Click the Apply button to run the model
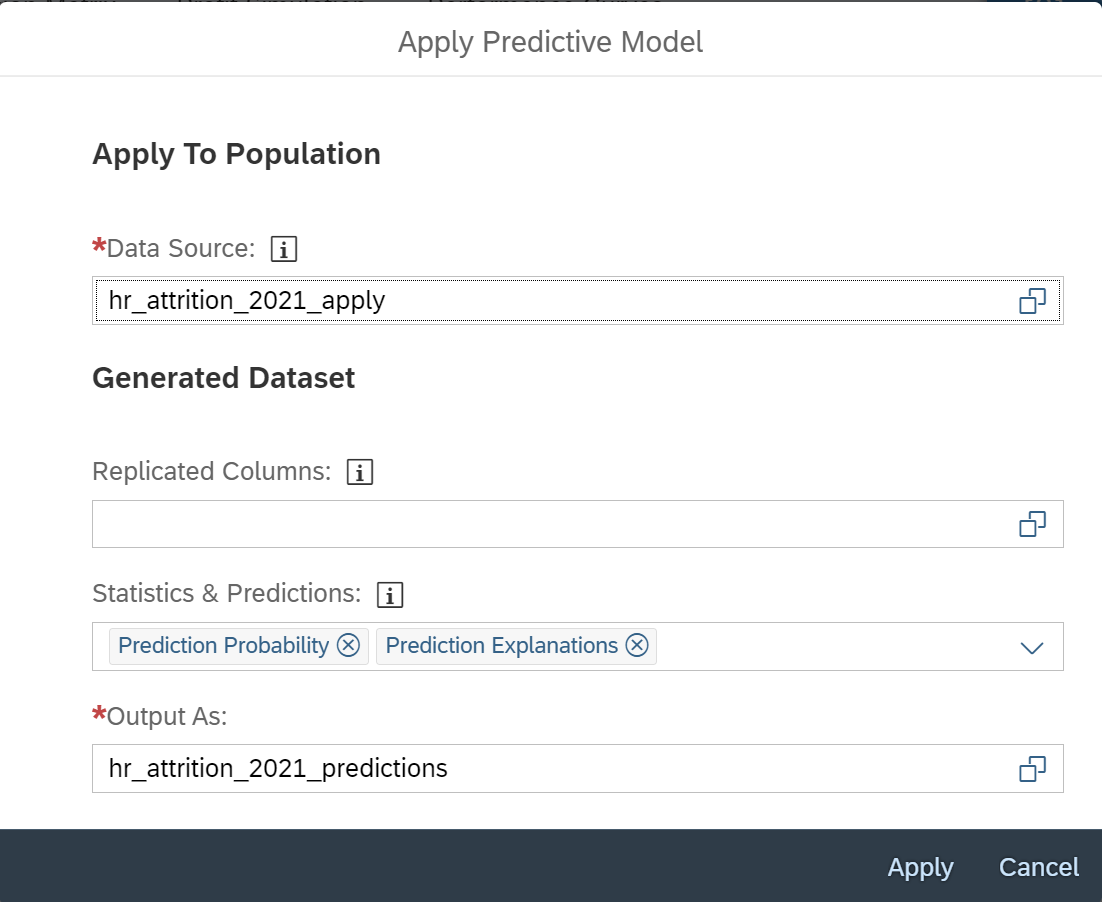The width and height of the screenshot is (1102, 902). pyautogui.click(x=919, y=867)
